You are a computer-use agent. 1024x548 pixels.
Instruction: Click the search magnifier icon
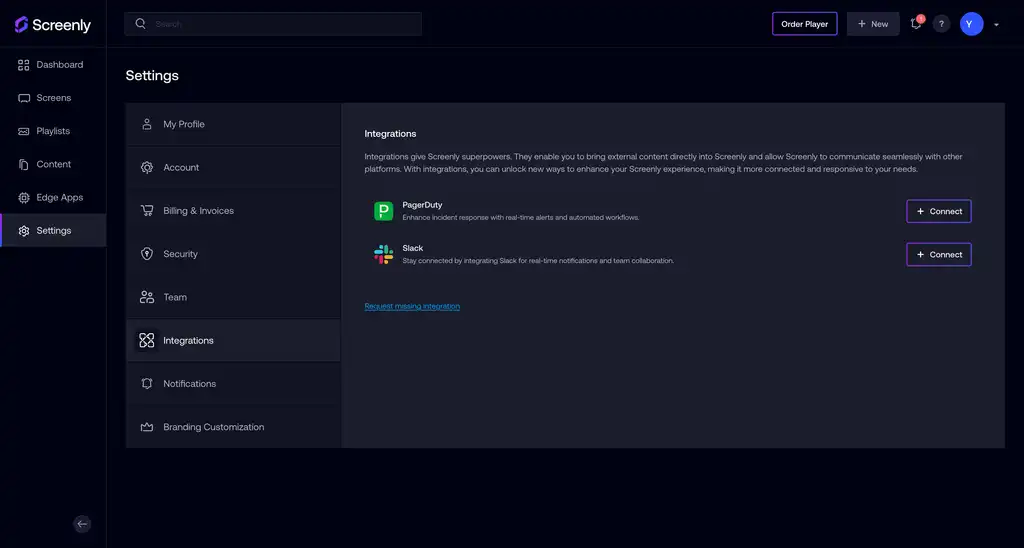click(x=140, y=24)
